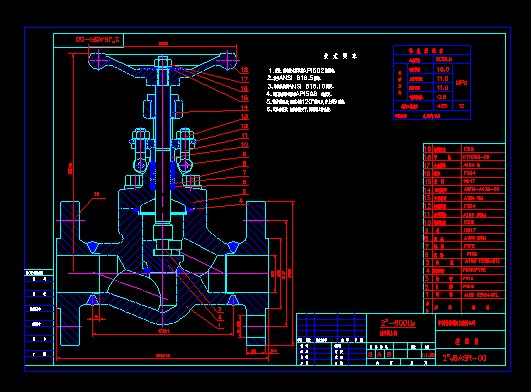This screenshot has height=392, width=531.
Task: Click the left inlet flange of the valve body
Action: tap(70, 274)
